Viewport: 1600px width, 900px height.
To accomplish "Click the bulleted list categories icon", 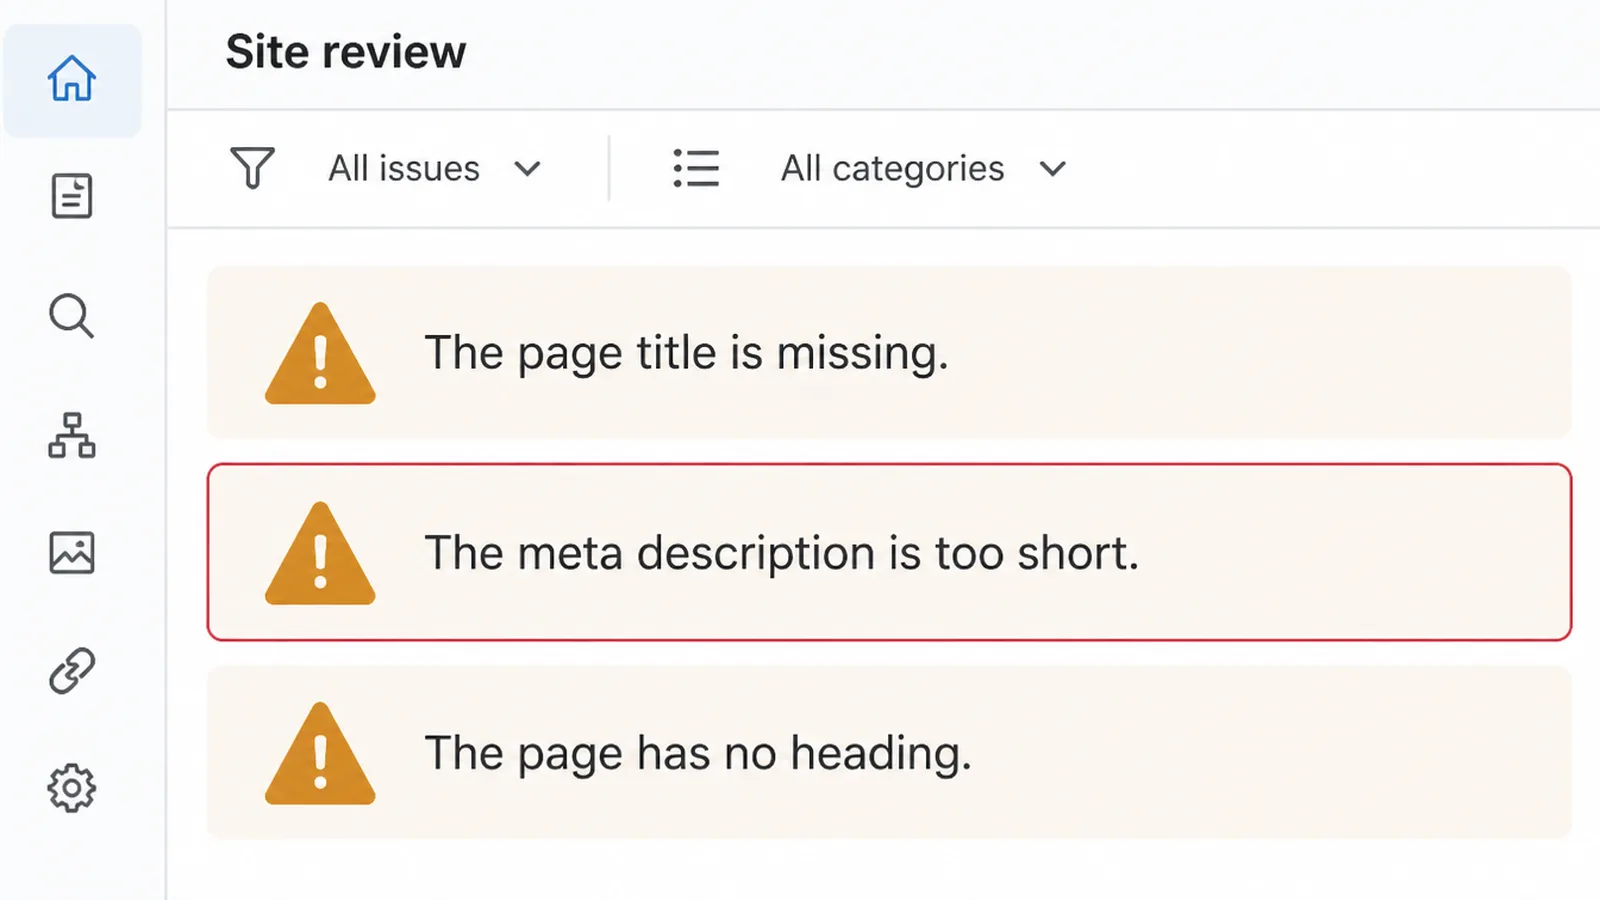I will 696,168.
